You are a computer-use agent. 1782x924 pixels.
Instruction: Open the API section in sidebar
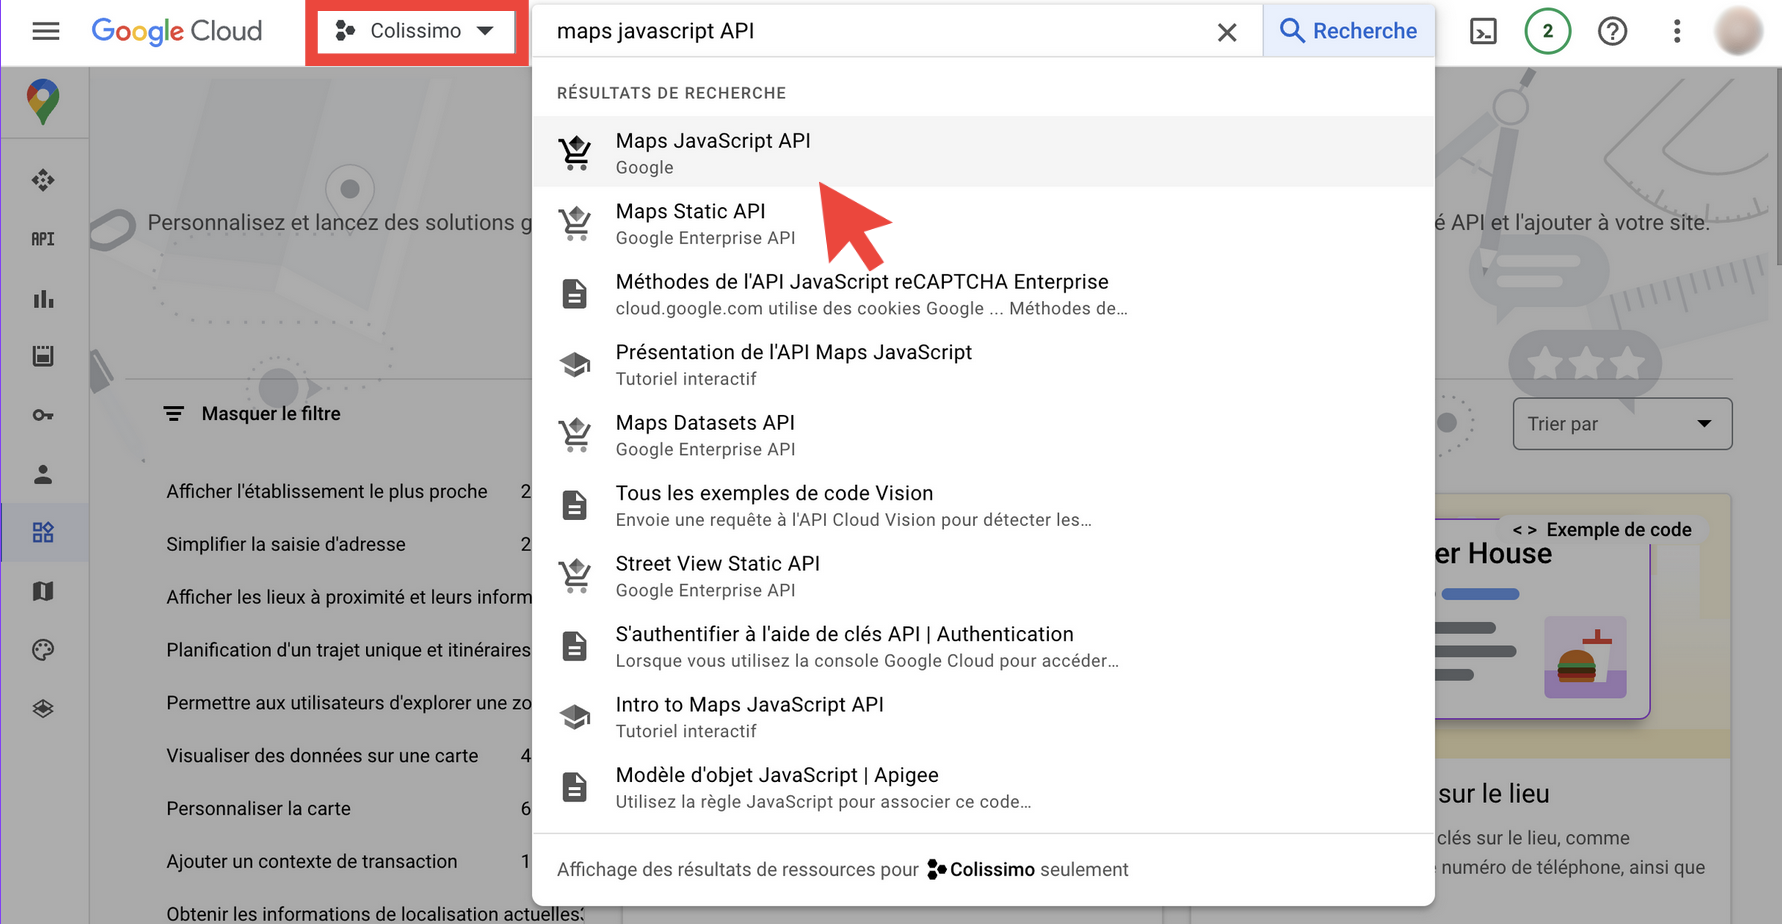pos(43,239)
